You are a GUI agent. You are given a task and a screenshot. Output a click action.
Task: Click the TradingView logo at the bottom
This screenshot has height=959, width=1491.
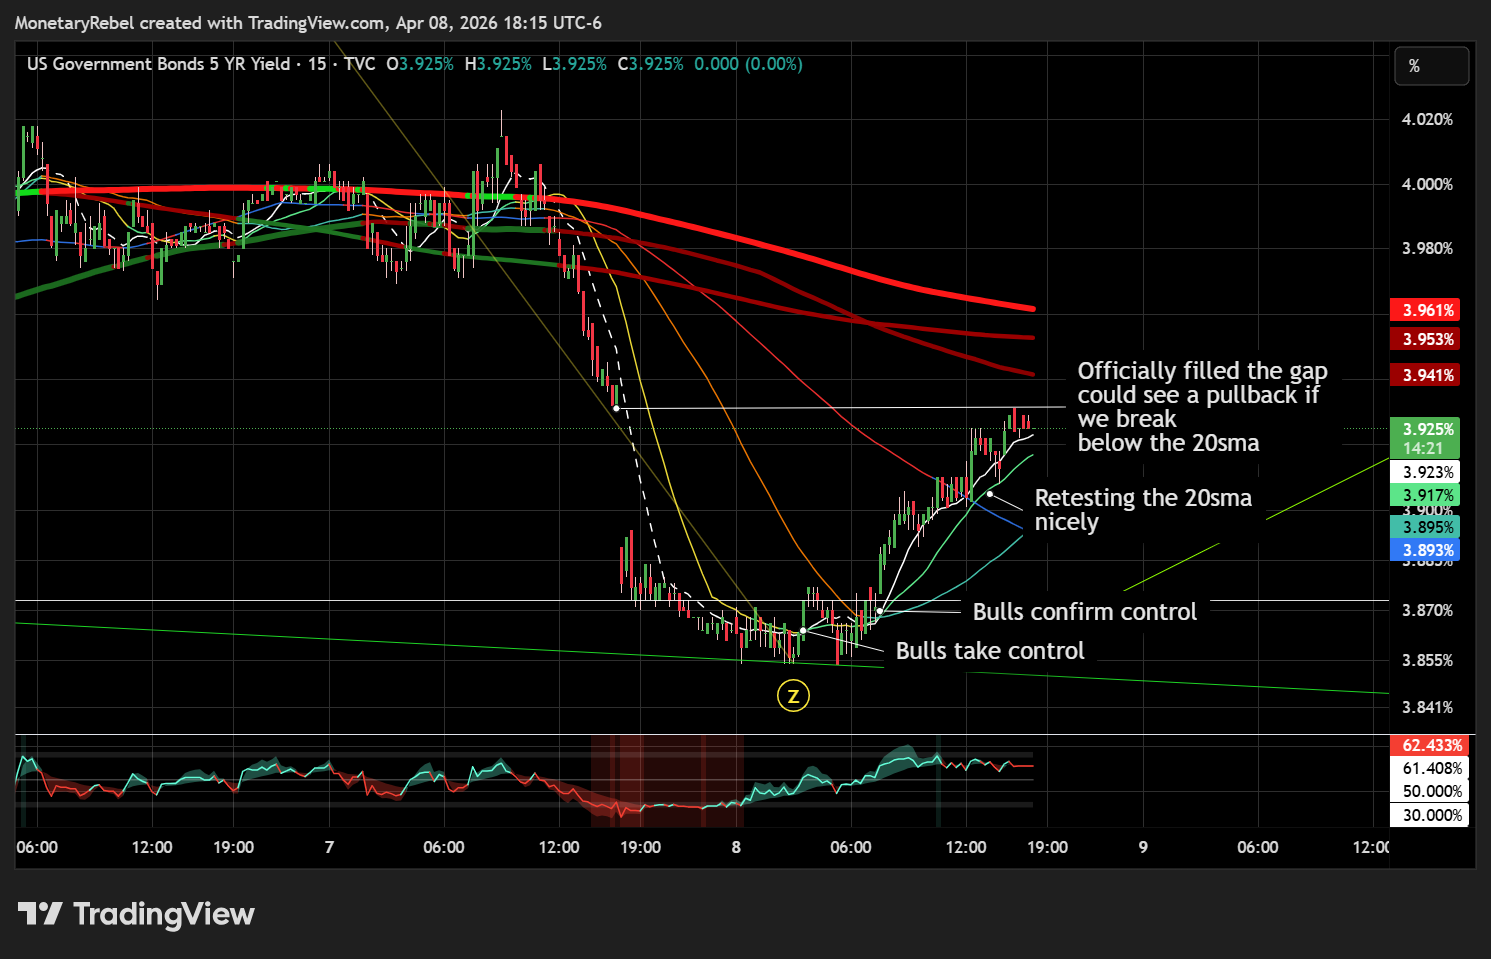click(136, 914)
